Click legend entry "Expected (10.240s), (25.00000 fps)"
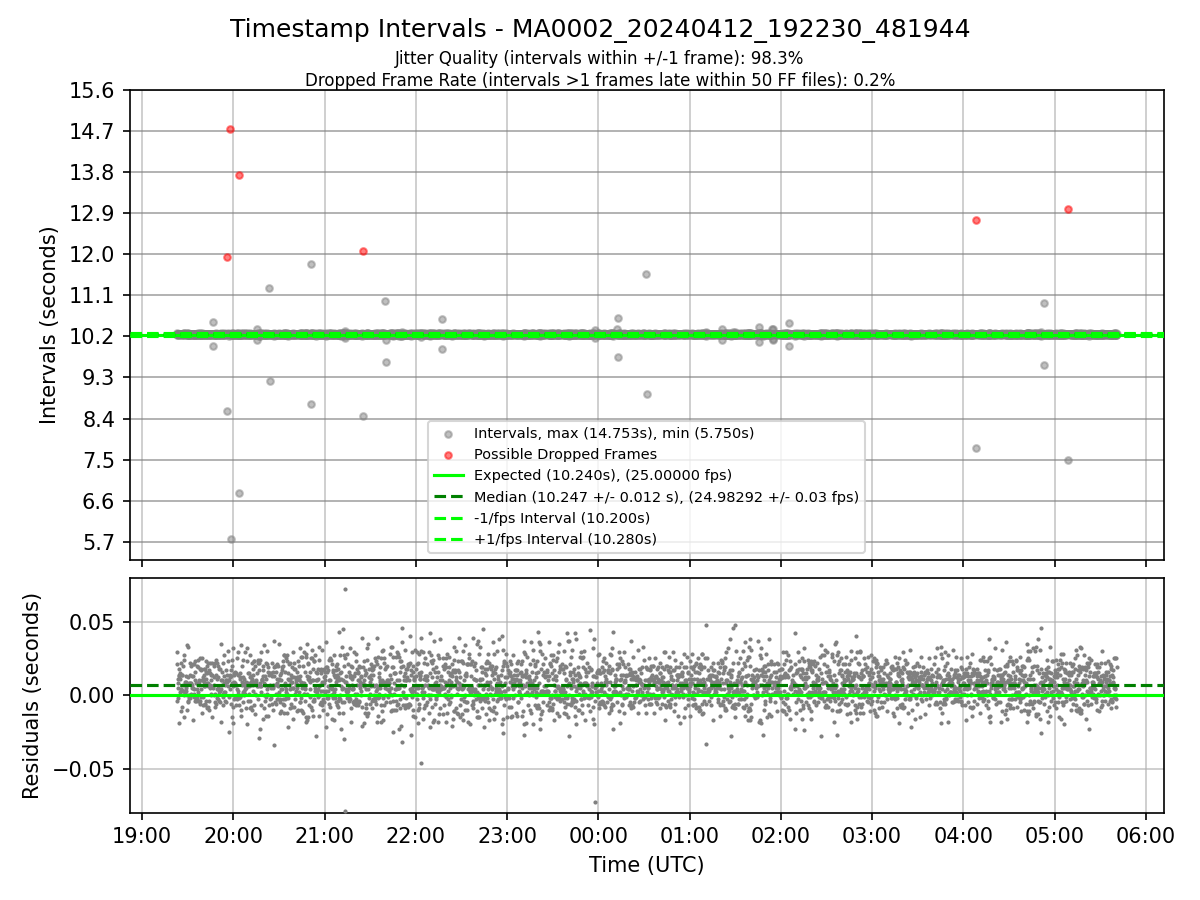 (603, 475)
